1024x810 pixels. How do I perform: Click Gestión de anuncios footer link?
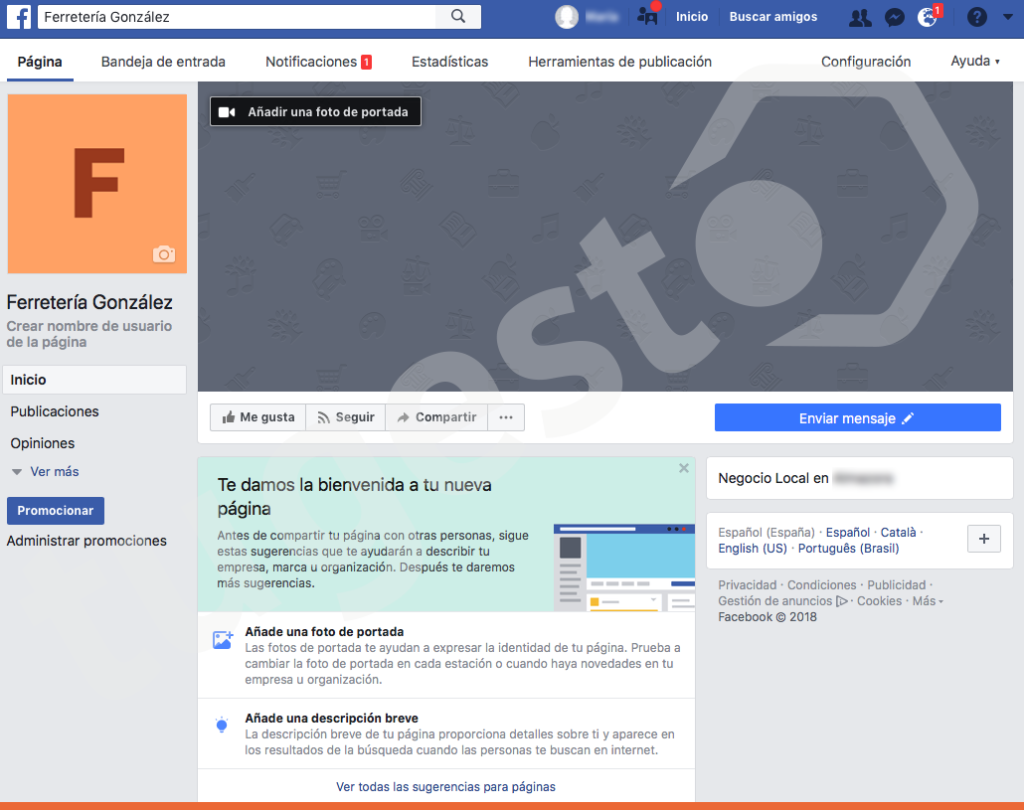pyautogui.click(x=775, y=601)
